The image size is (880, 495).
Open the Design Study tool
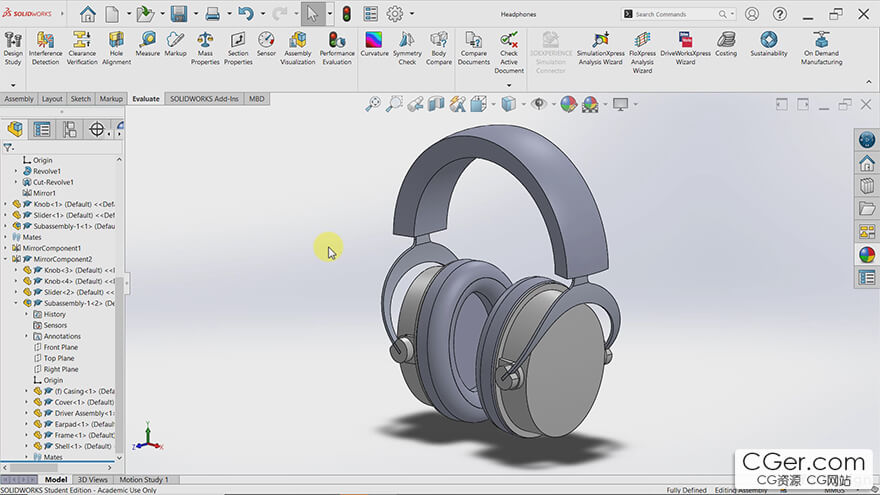(13, 48)
